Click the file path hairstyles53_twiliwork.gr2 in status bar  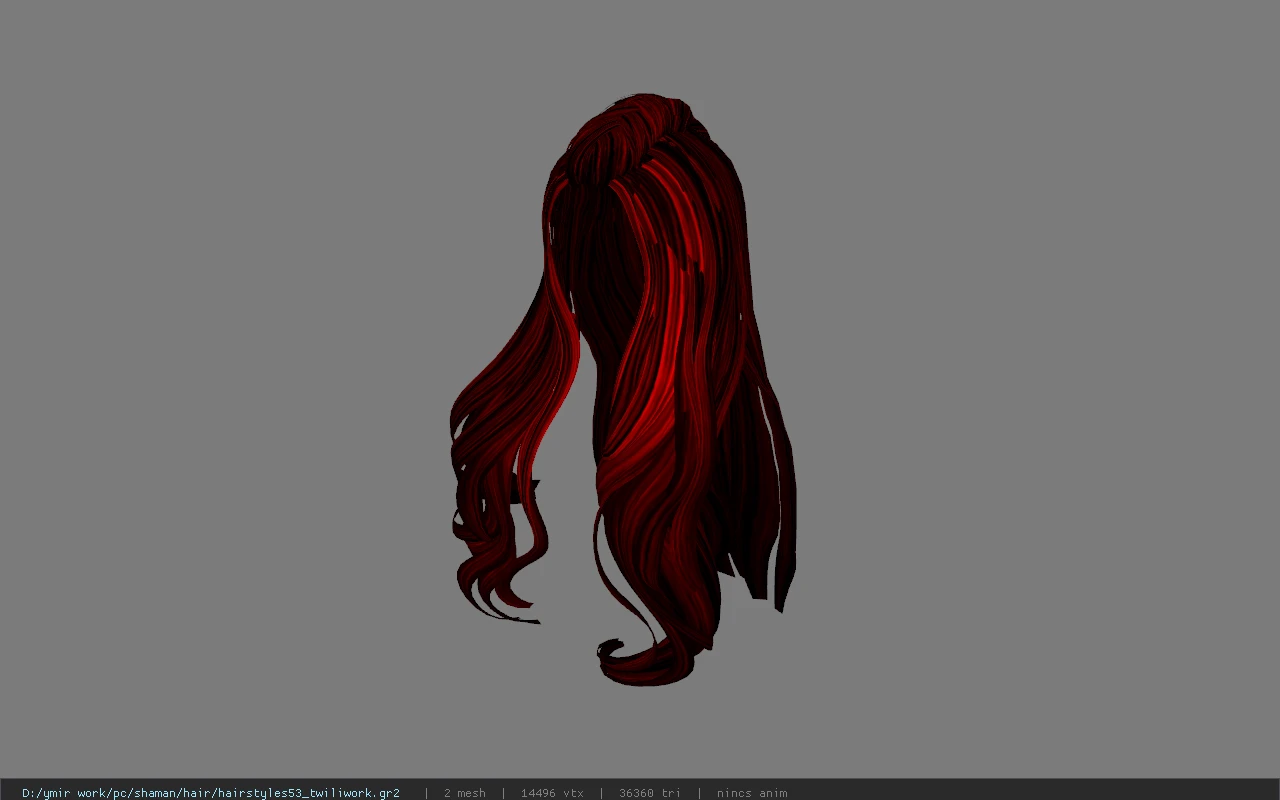click(x=211, y=793)
